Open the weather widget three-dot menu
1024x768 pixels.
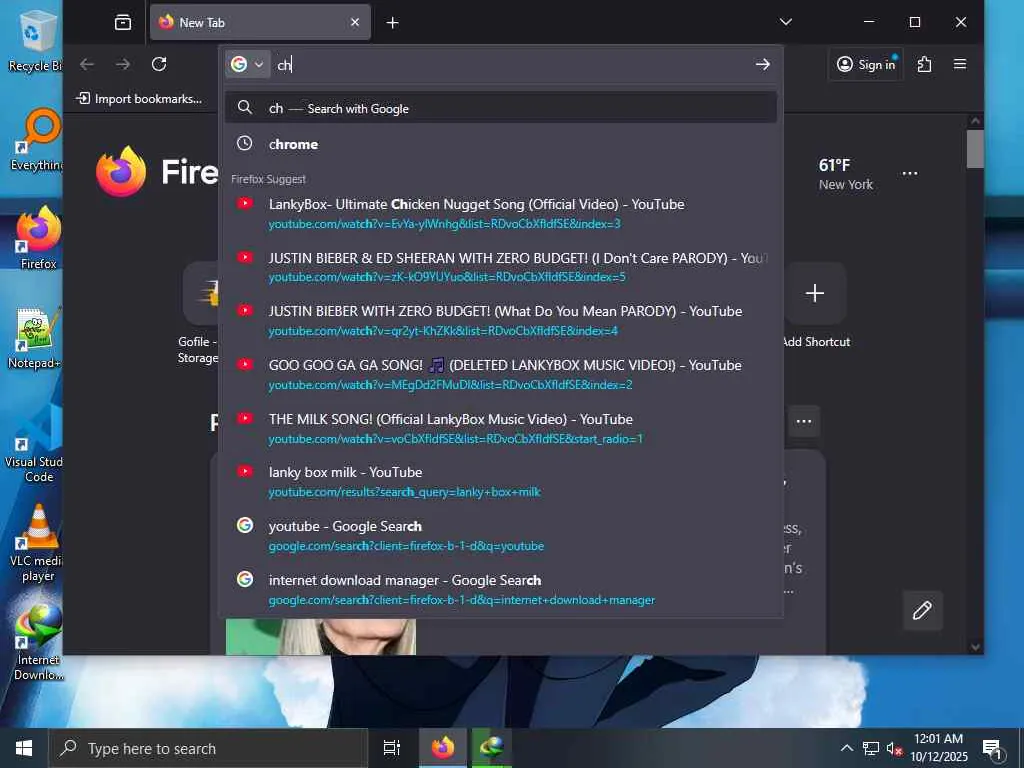pyautogui.click(x=910, y=174)
